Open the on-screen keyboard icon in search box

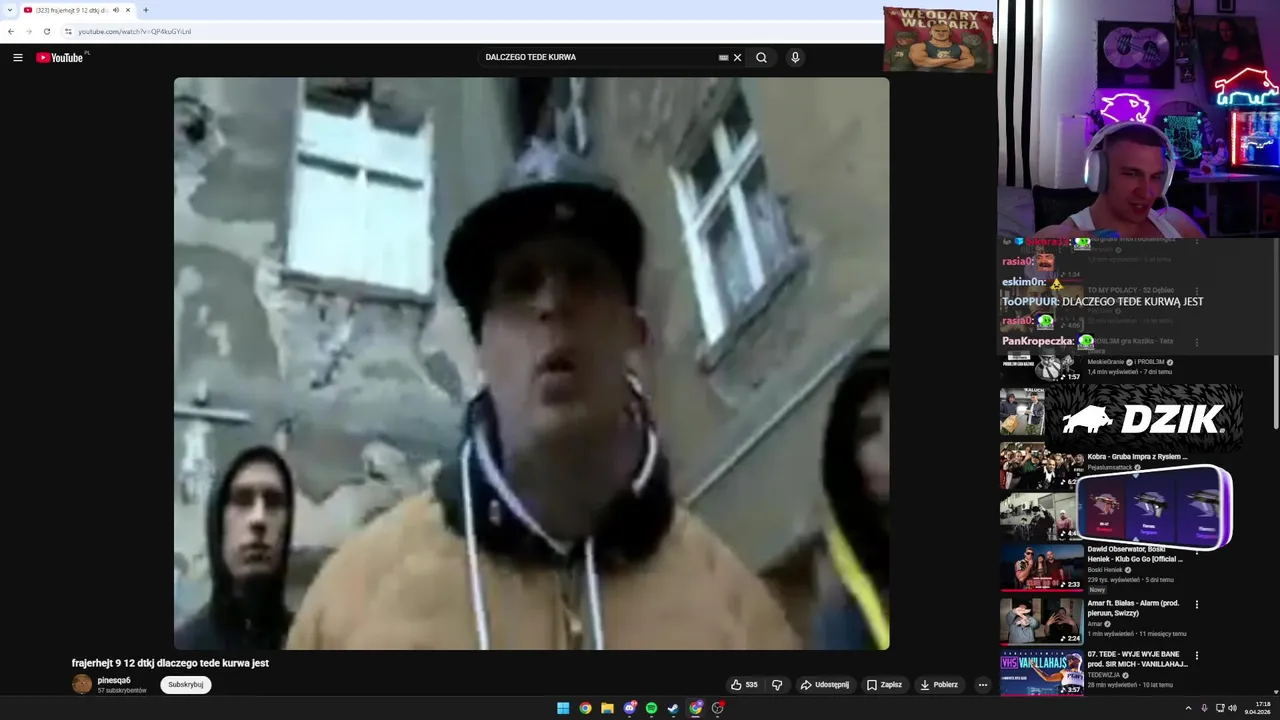click(723, 58)
